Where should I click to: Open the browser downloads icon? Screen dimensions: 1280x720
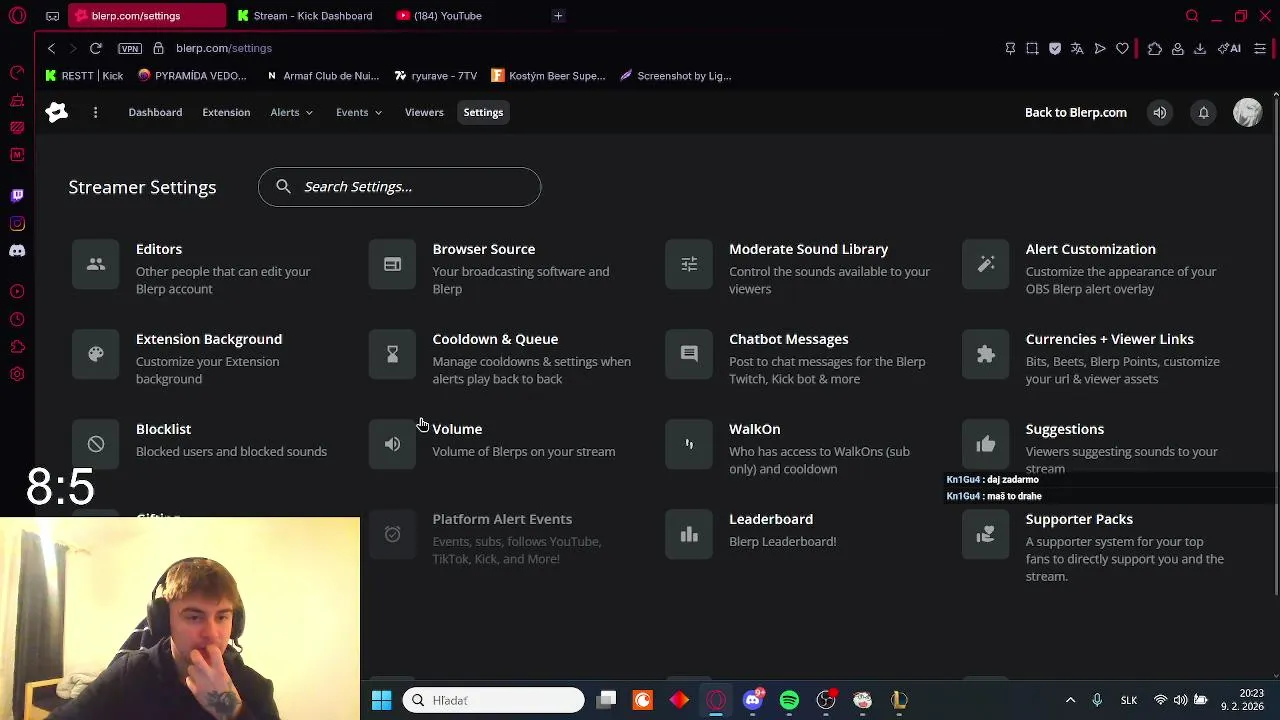point(1200,48)
